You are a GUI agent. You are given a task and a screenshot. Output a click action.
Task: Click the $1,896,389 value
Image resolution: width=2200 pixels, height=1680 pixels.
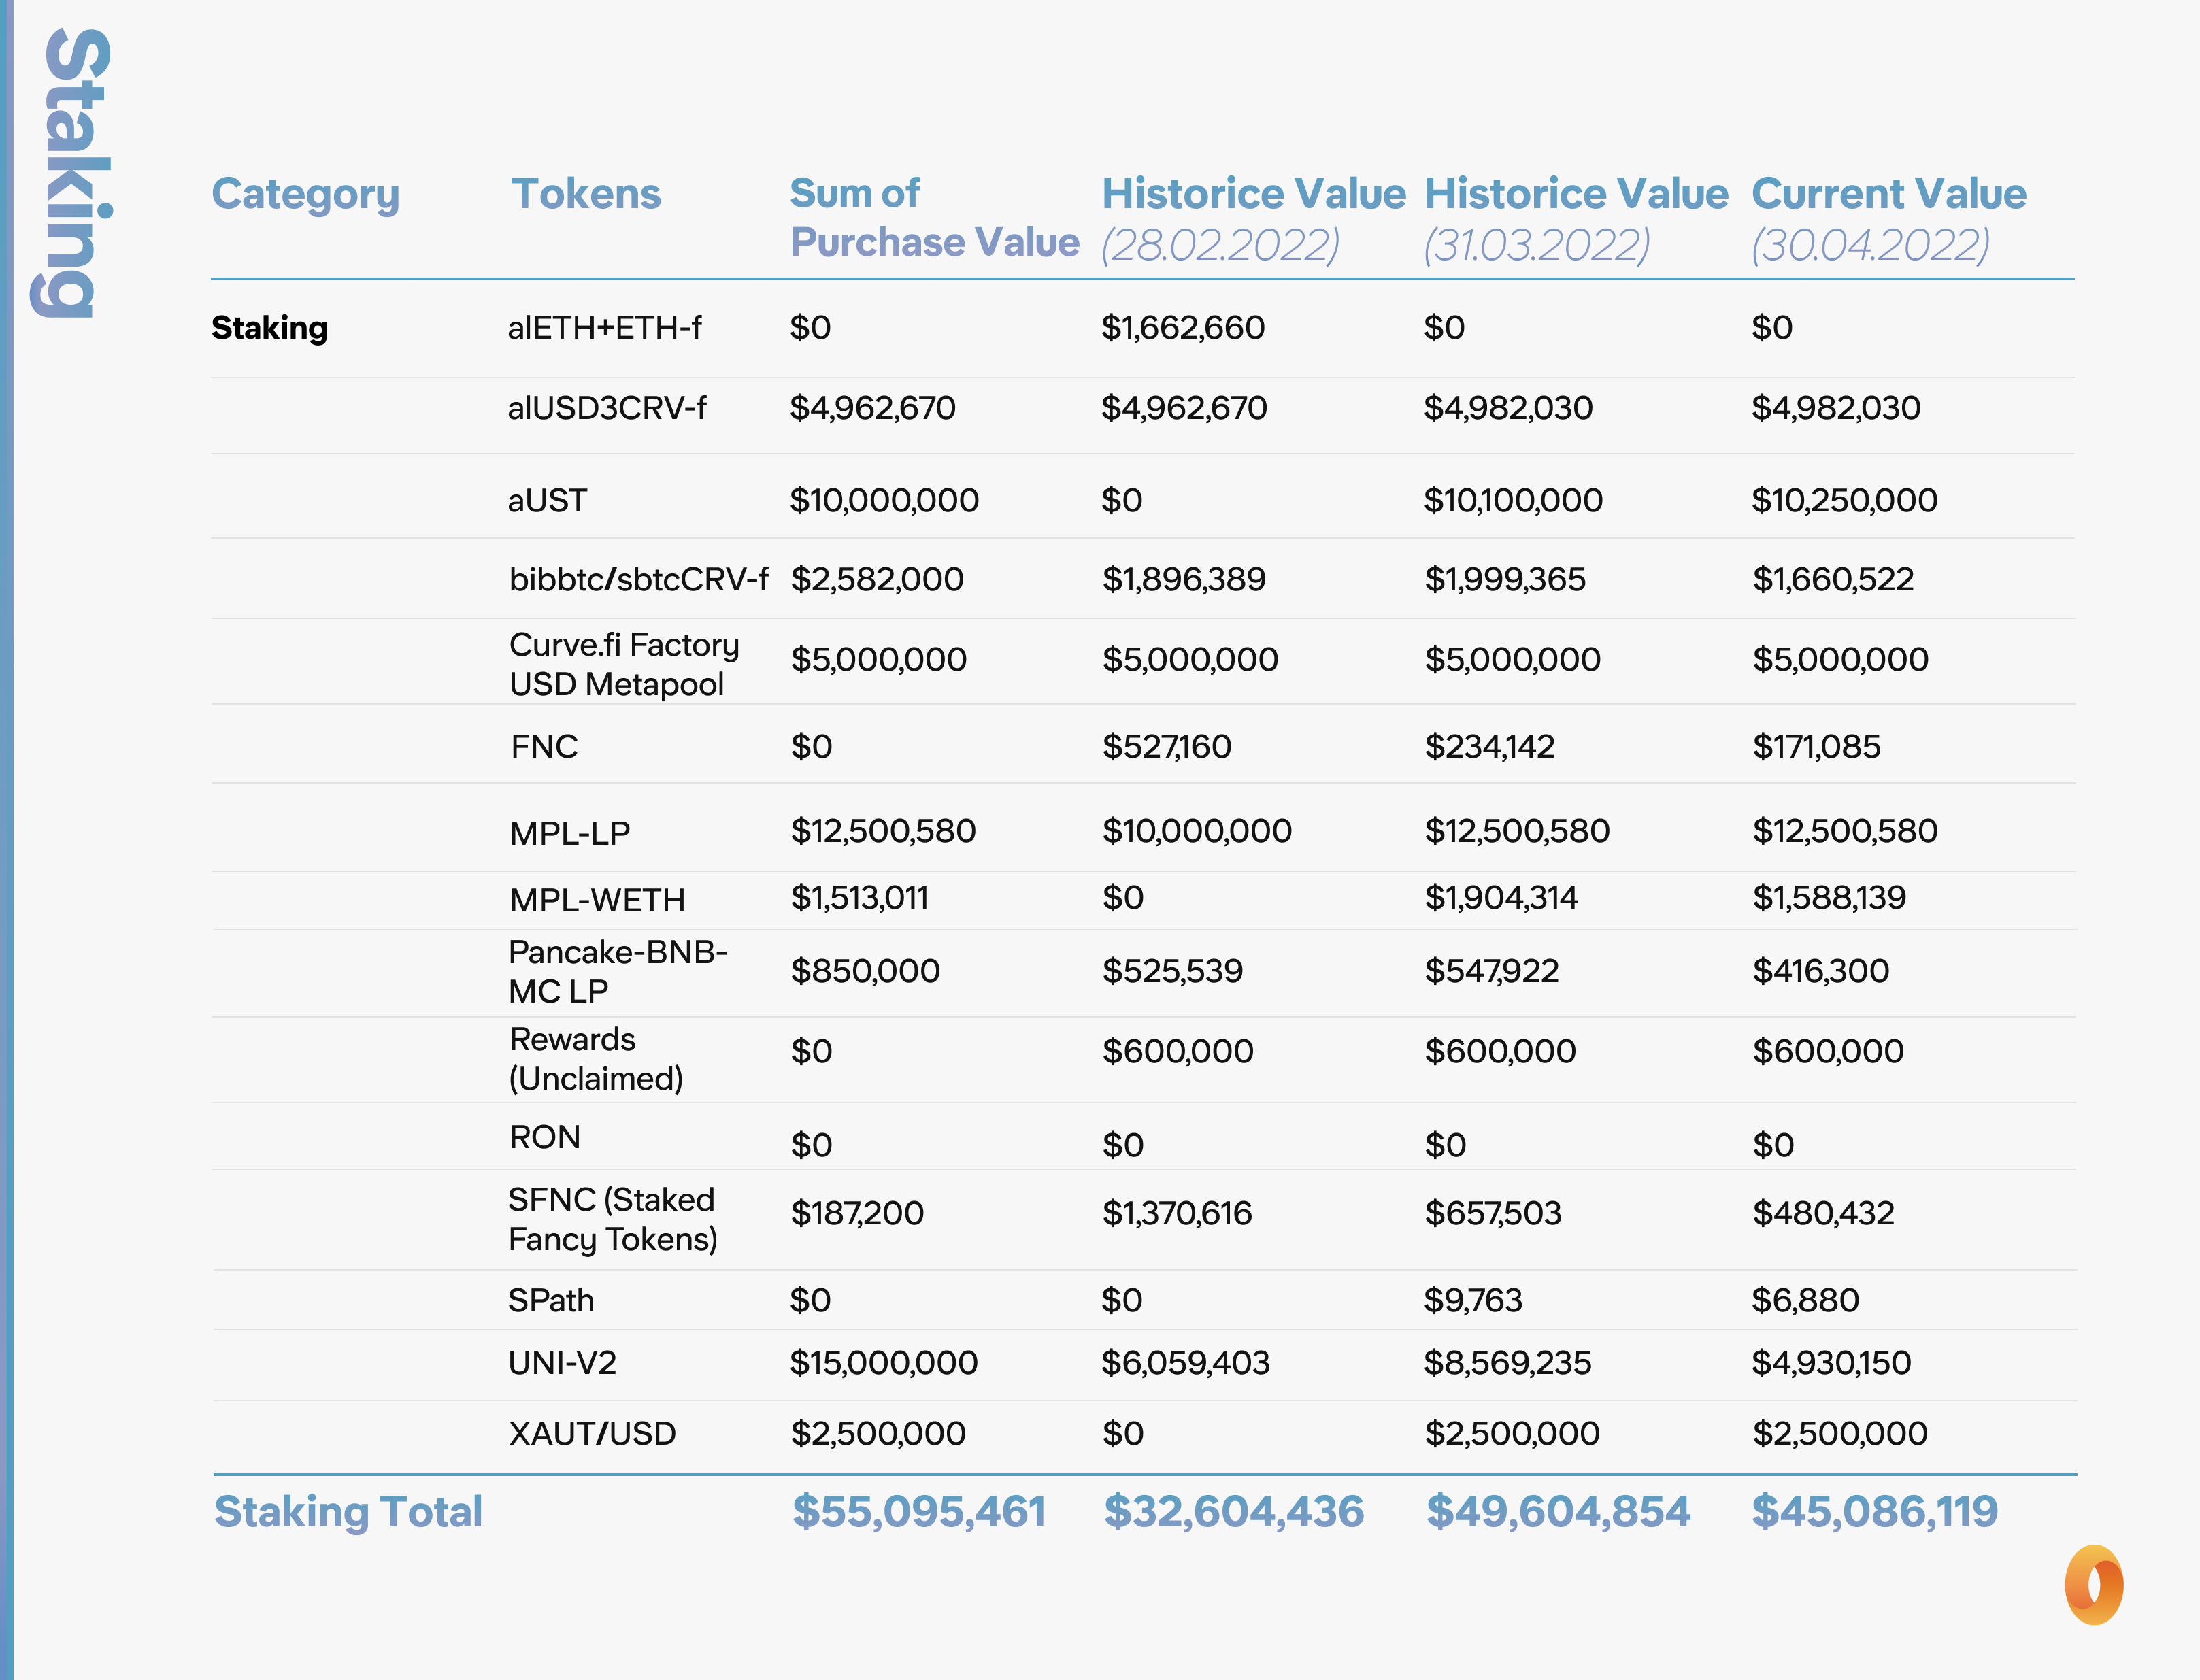point(1184,579)
